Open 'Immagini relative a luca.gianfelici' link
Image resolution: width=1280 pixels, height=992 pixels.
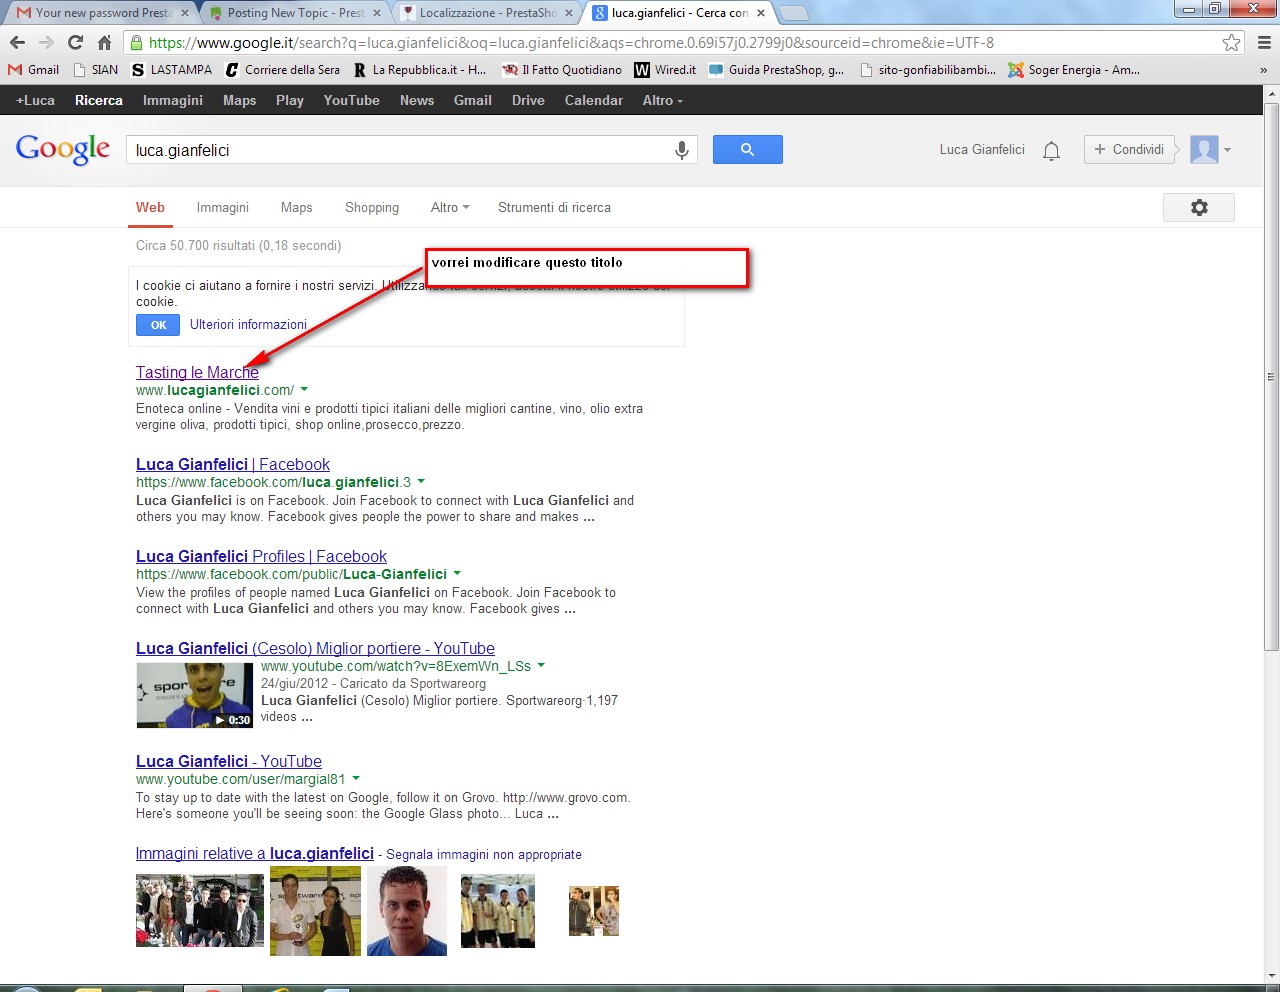[x=255, y=853]
